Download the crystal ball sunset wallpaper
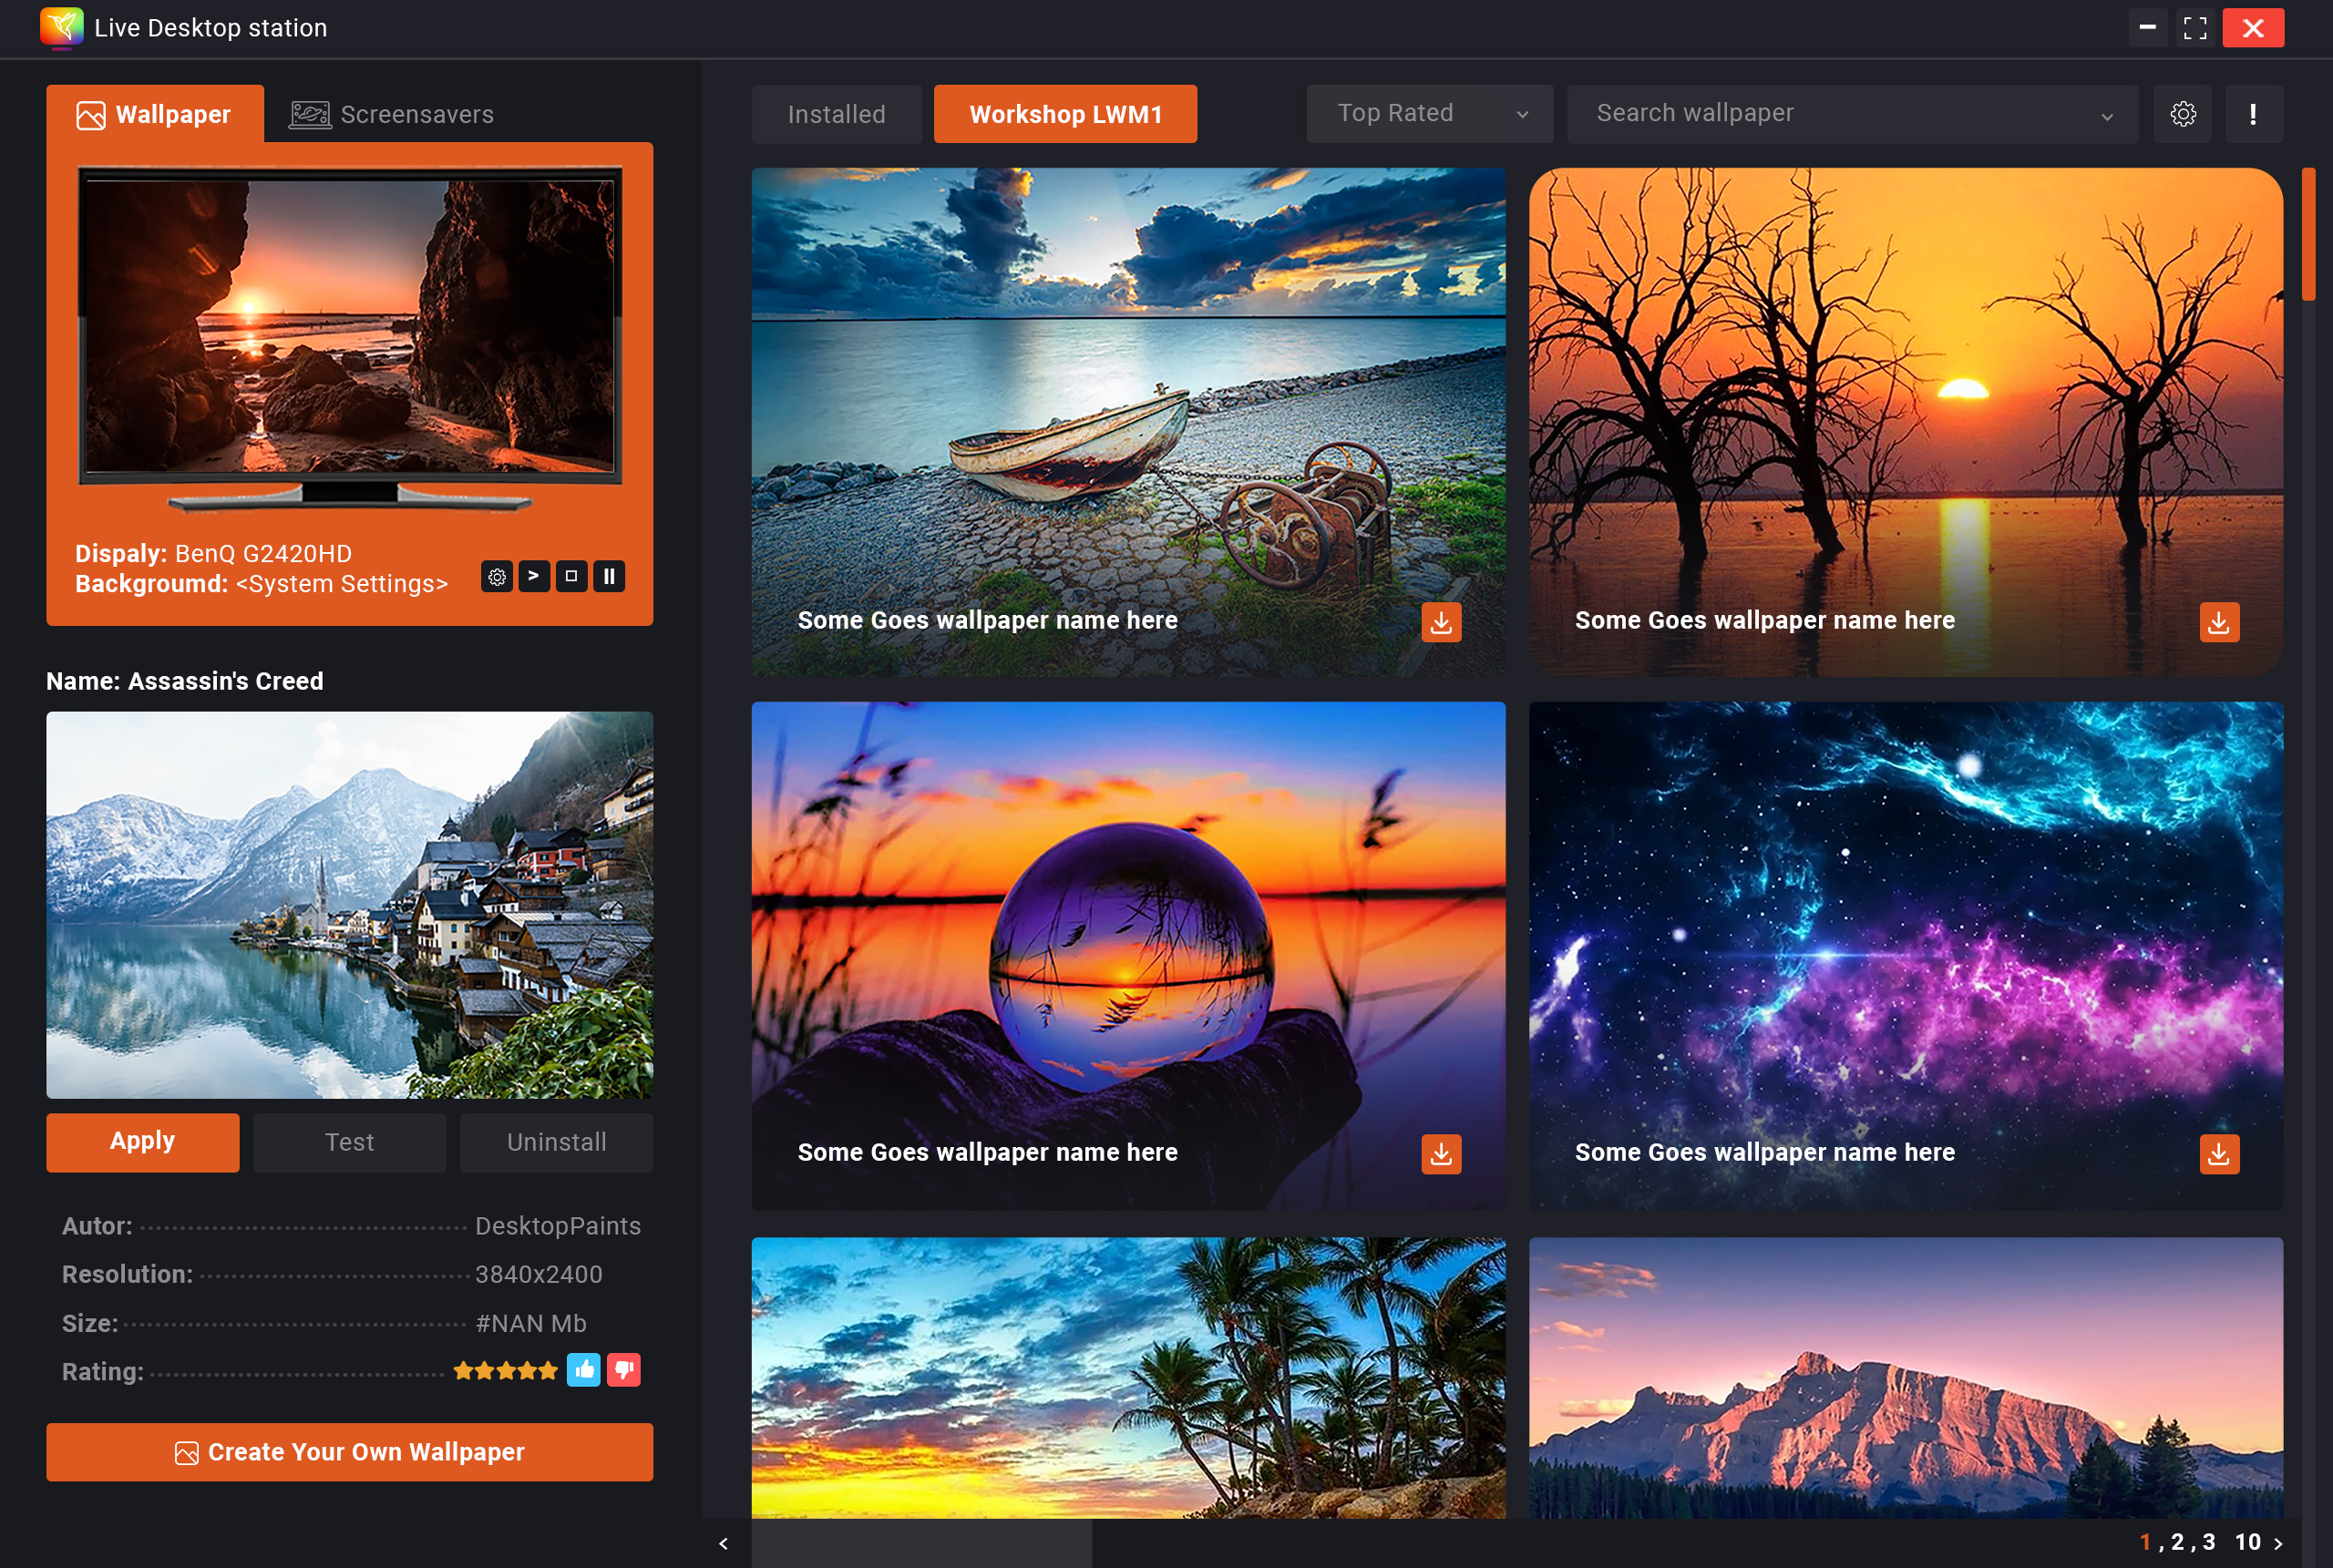Screen dimensions: 2333x1568 click(1441, 1153)
